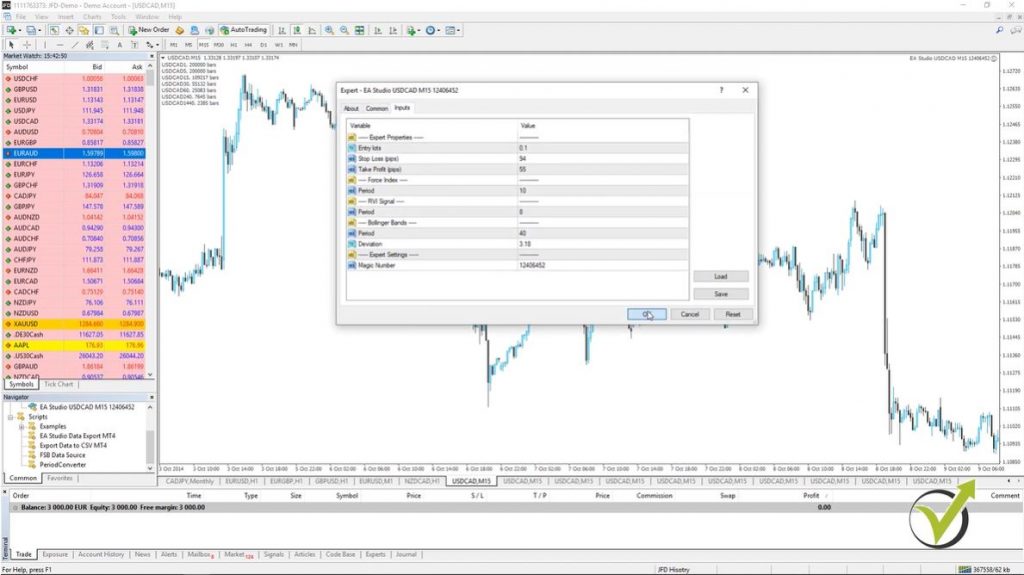Toggle the Market Watch panel icon
Screen dimensions: 1024x575
click(x=54, y=30)
